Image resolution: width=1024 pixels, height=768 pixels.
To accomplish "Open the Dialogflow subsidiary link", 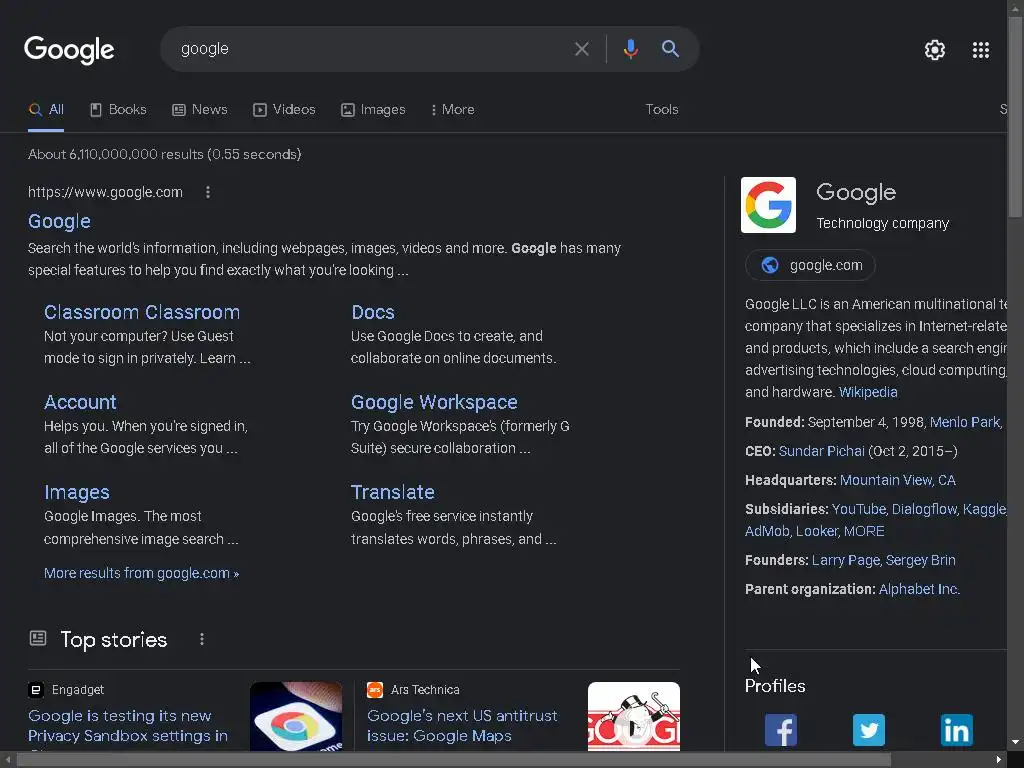I will click(x=924, y=509).
